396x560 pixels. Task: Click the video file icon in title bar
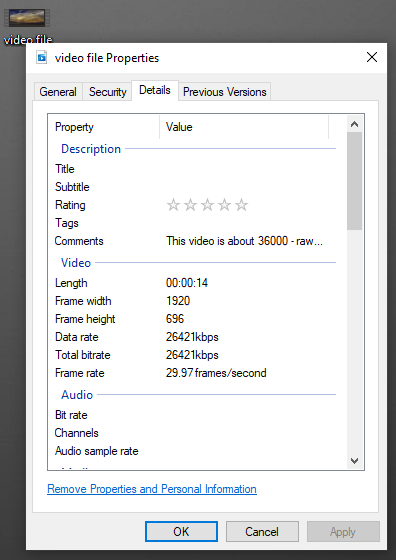(42, 58)
